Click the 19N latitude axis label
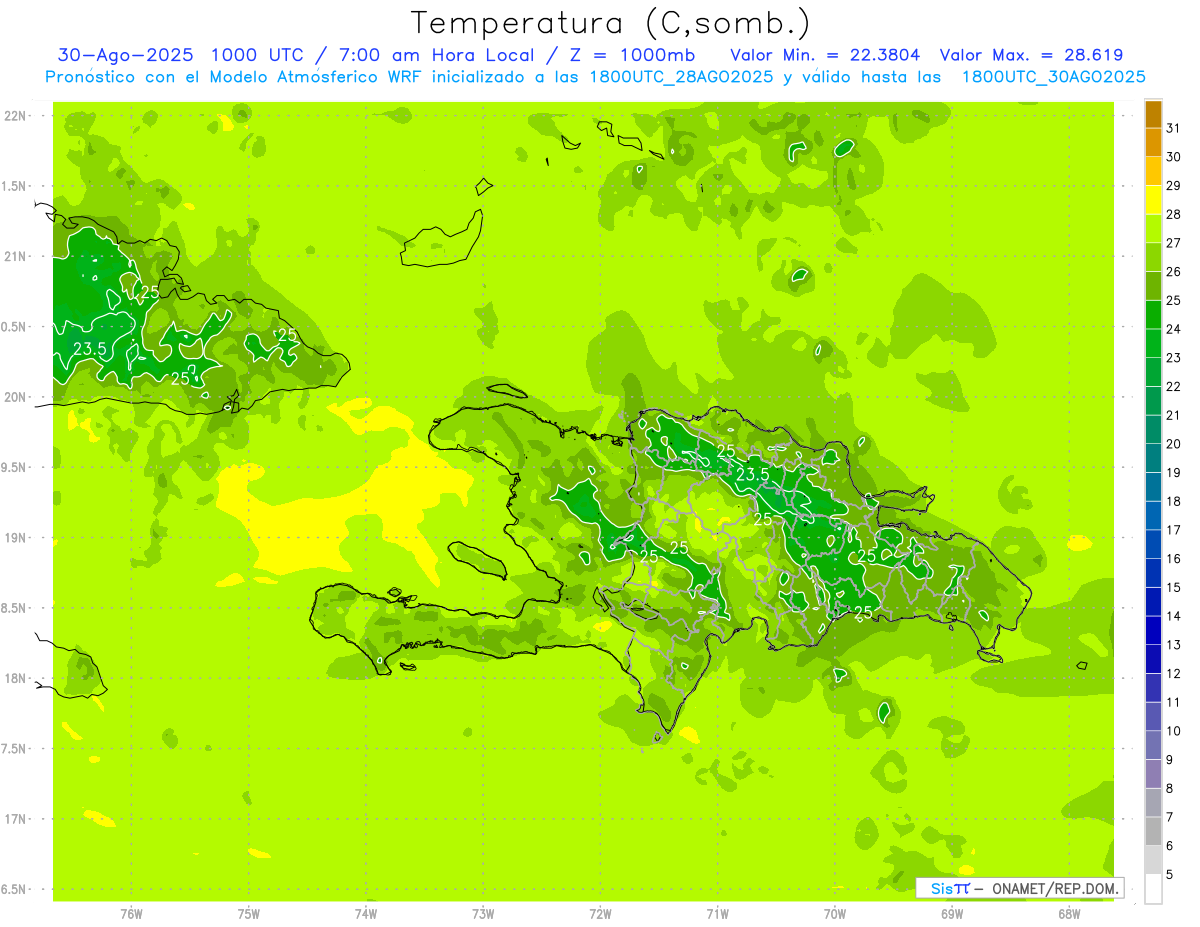Image resolution: width=1200 pixels, height=927 pixels. 15,538
